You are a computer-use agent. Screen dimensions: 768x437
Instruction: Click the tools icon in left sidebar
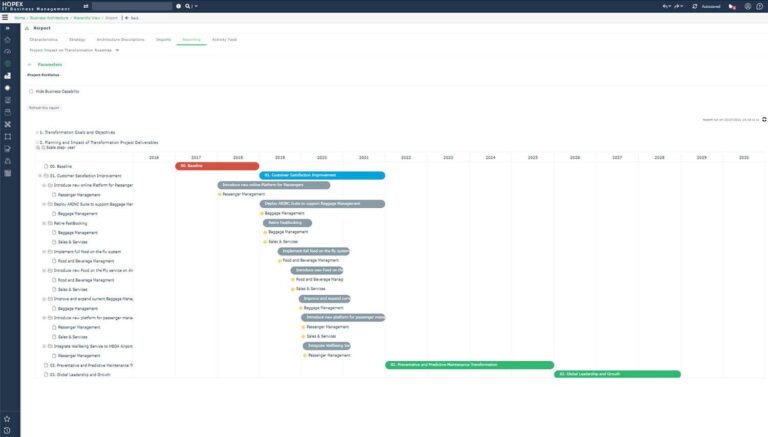tap(7, 123)
